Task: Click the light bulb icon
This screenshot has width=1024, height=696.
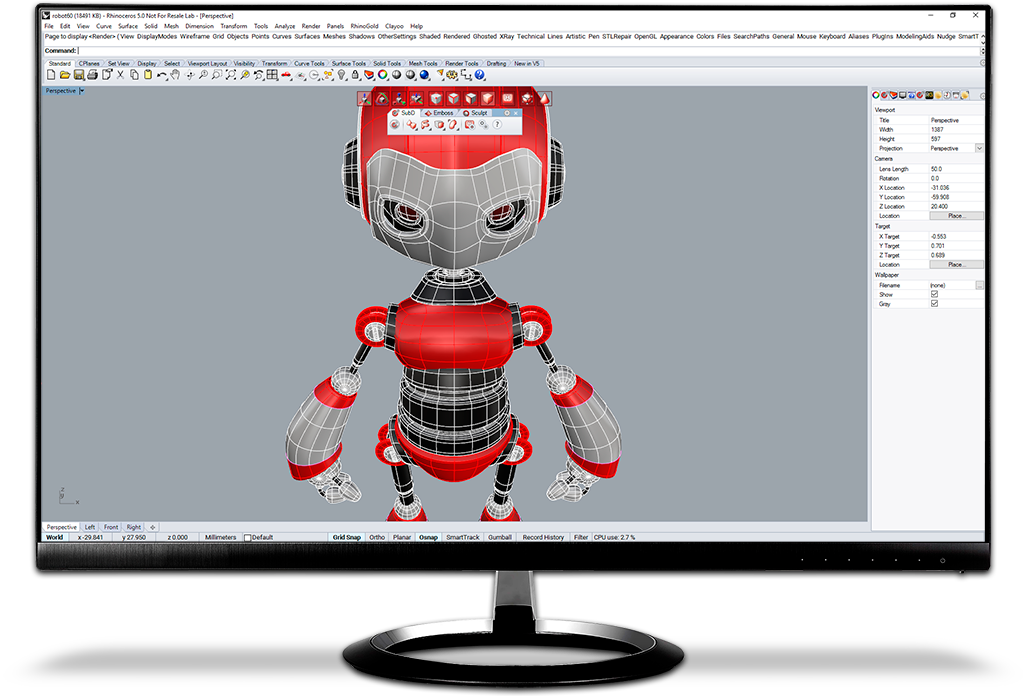Action: 342,75
